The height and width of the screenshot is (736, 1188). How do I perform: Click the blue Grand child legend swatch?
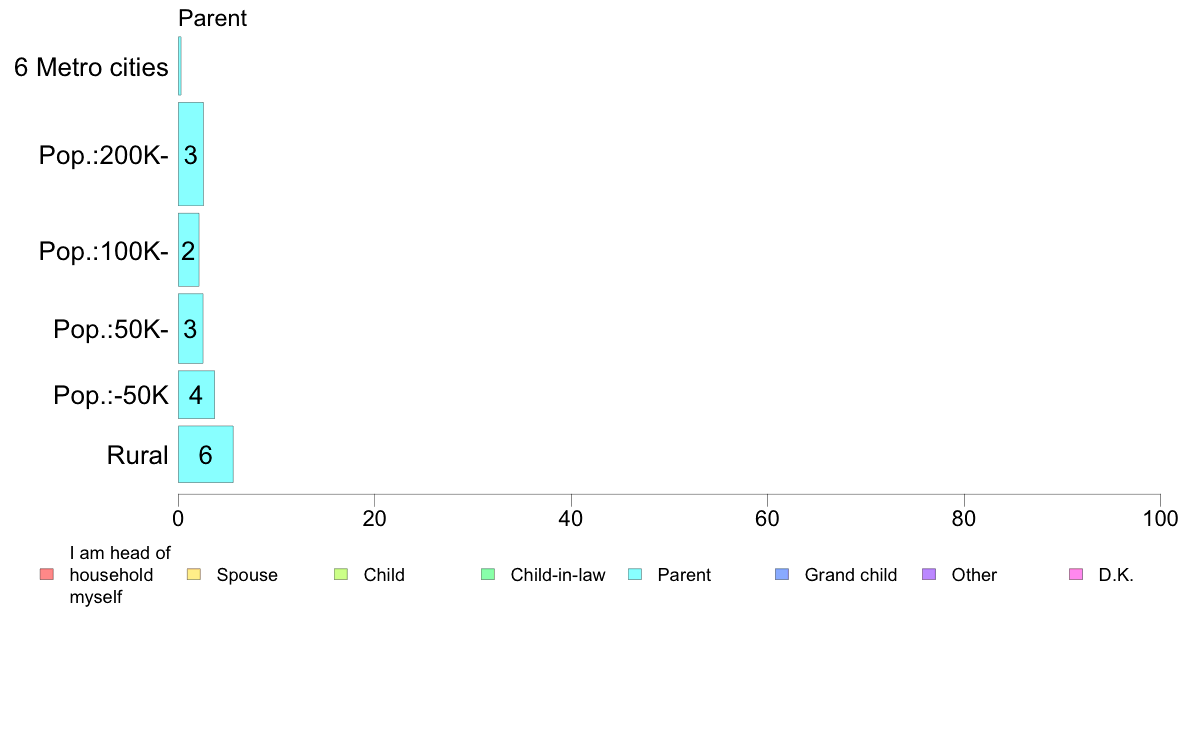782,575
